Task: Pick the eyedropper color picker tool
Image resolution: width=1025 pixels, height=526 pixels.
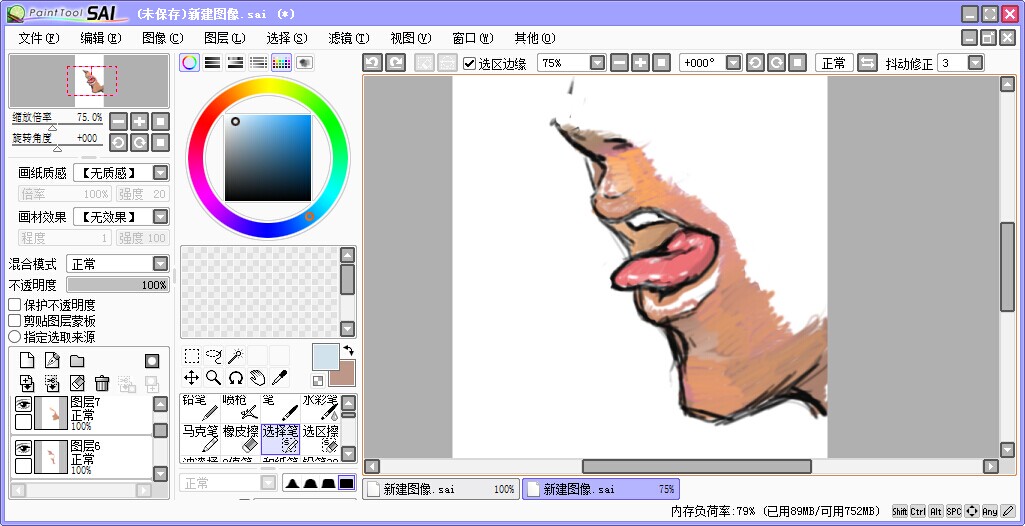Action: [280, 377]
